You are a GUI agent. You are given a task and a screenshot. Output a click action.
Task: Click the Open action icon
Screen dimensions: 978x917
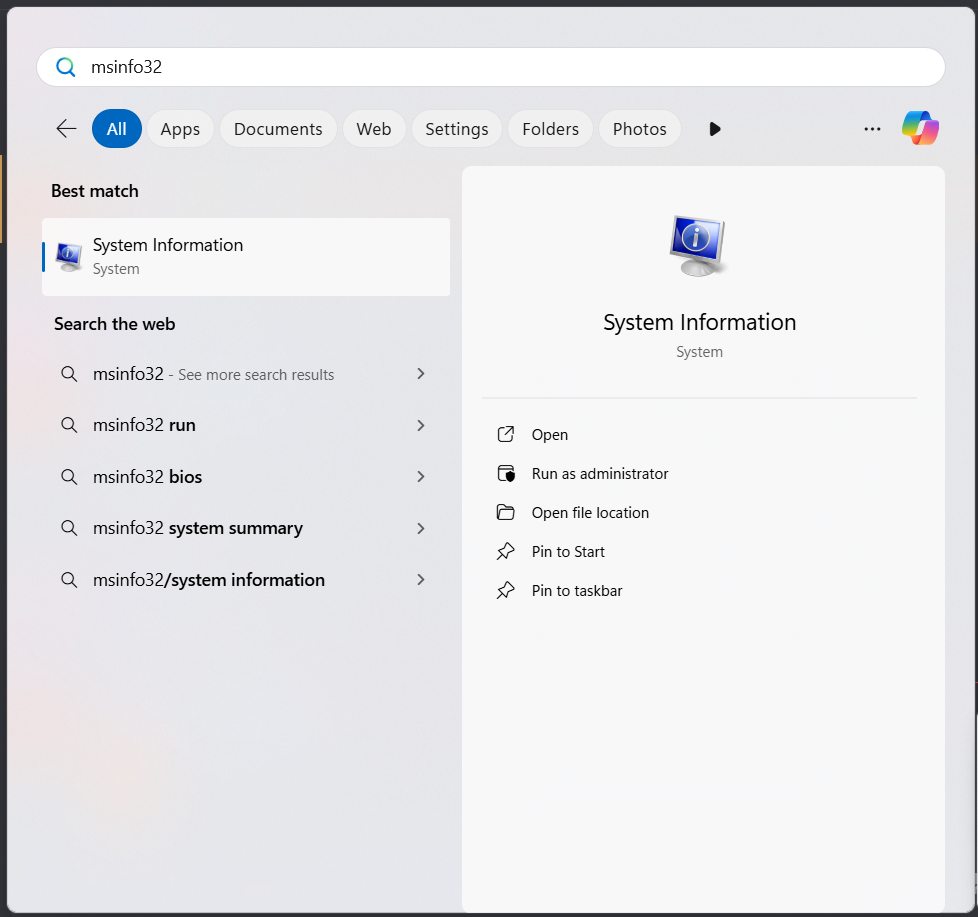pyautogui.click(x=506, y=434)
